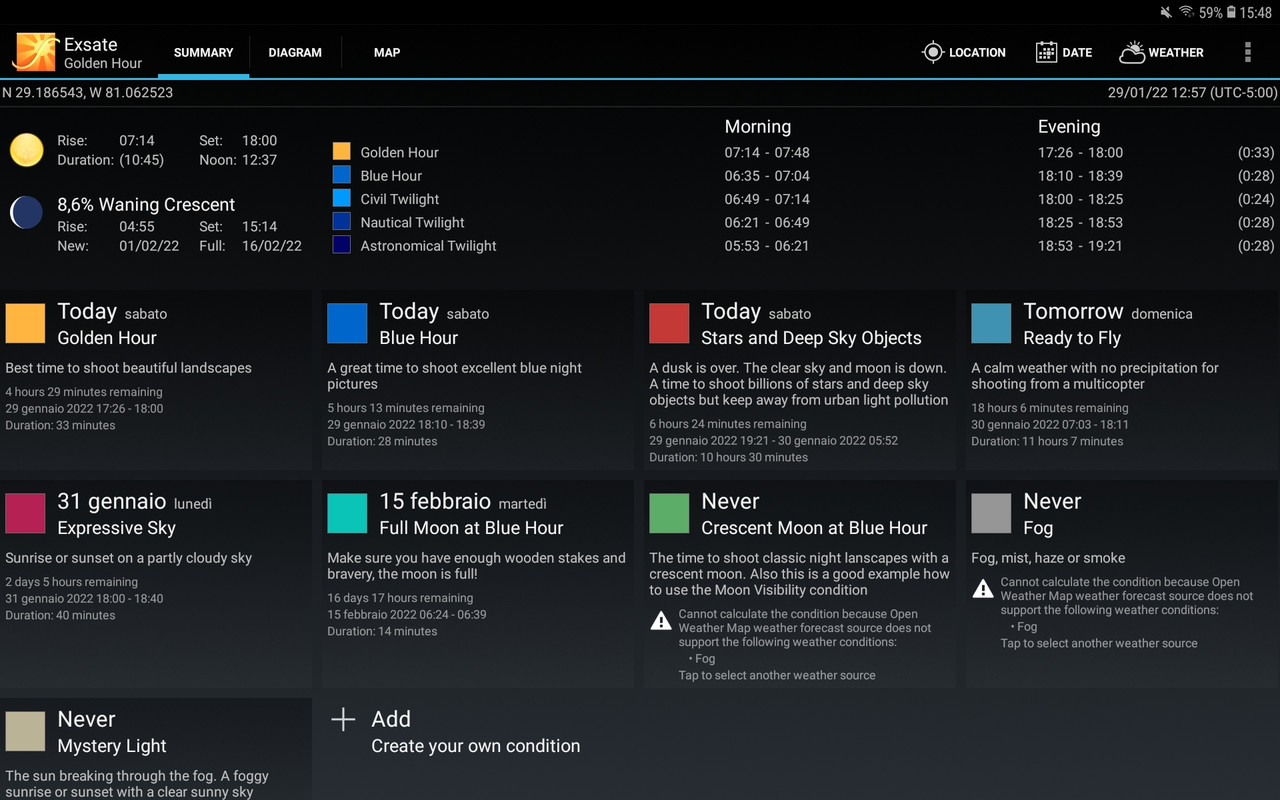Screen dimensions: 1280x800
Task: Click the date stamp 29/01/22 12:57 (UTC-5:00)
Action: pos(1192,92)
